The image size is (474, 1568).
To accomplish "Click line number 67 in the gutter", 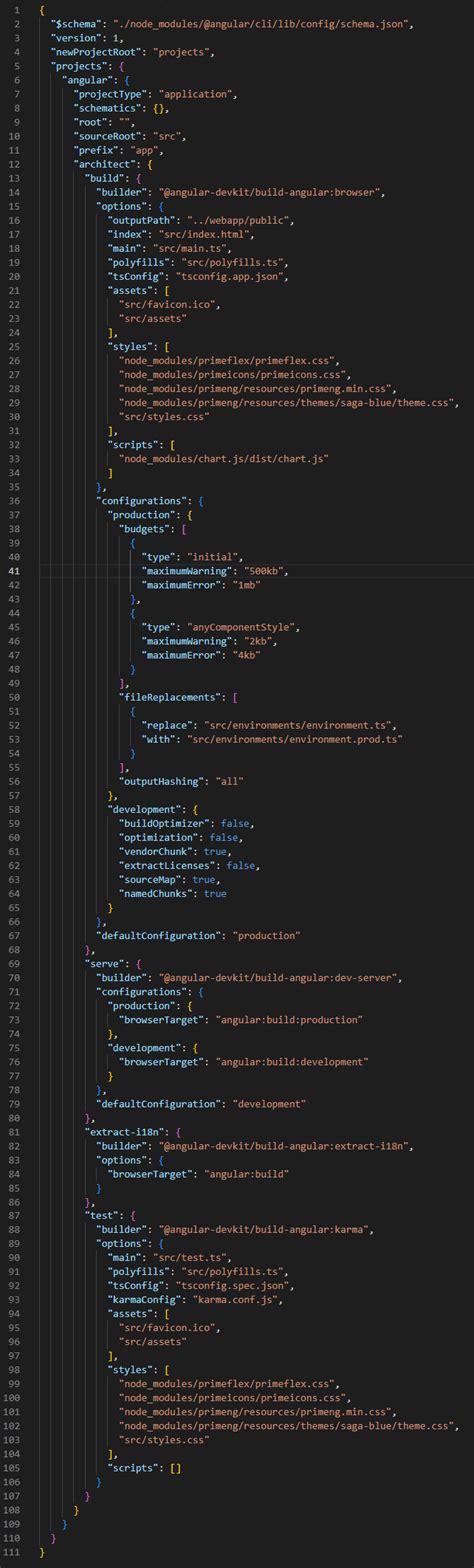I will click(x=13, y=935).
